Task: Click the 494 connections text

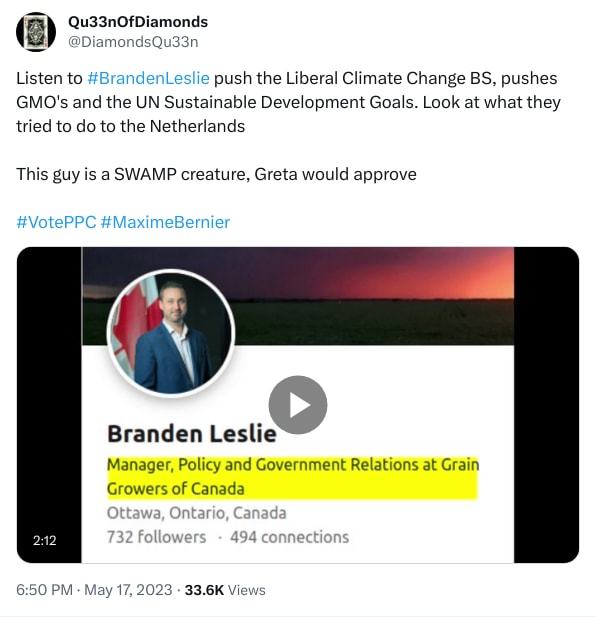Action: pos(290,537)
